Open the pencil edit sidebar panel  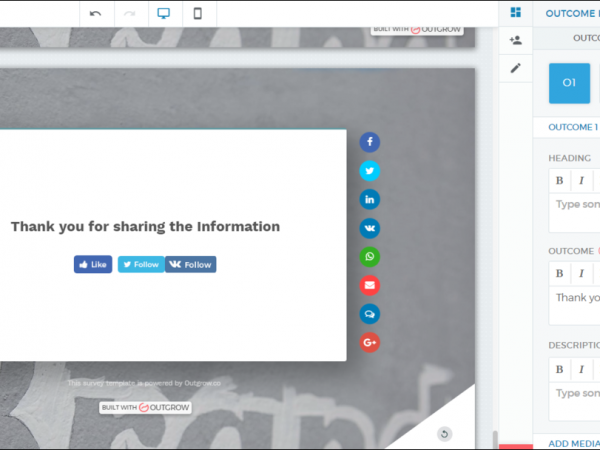(516, 68)
